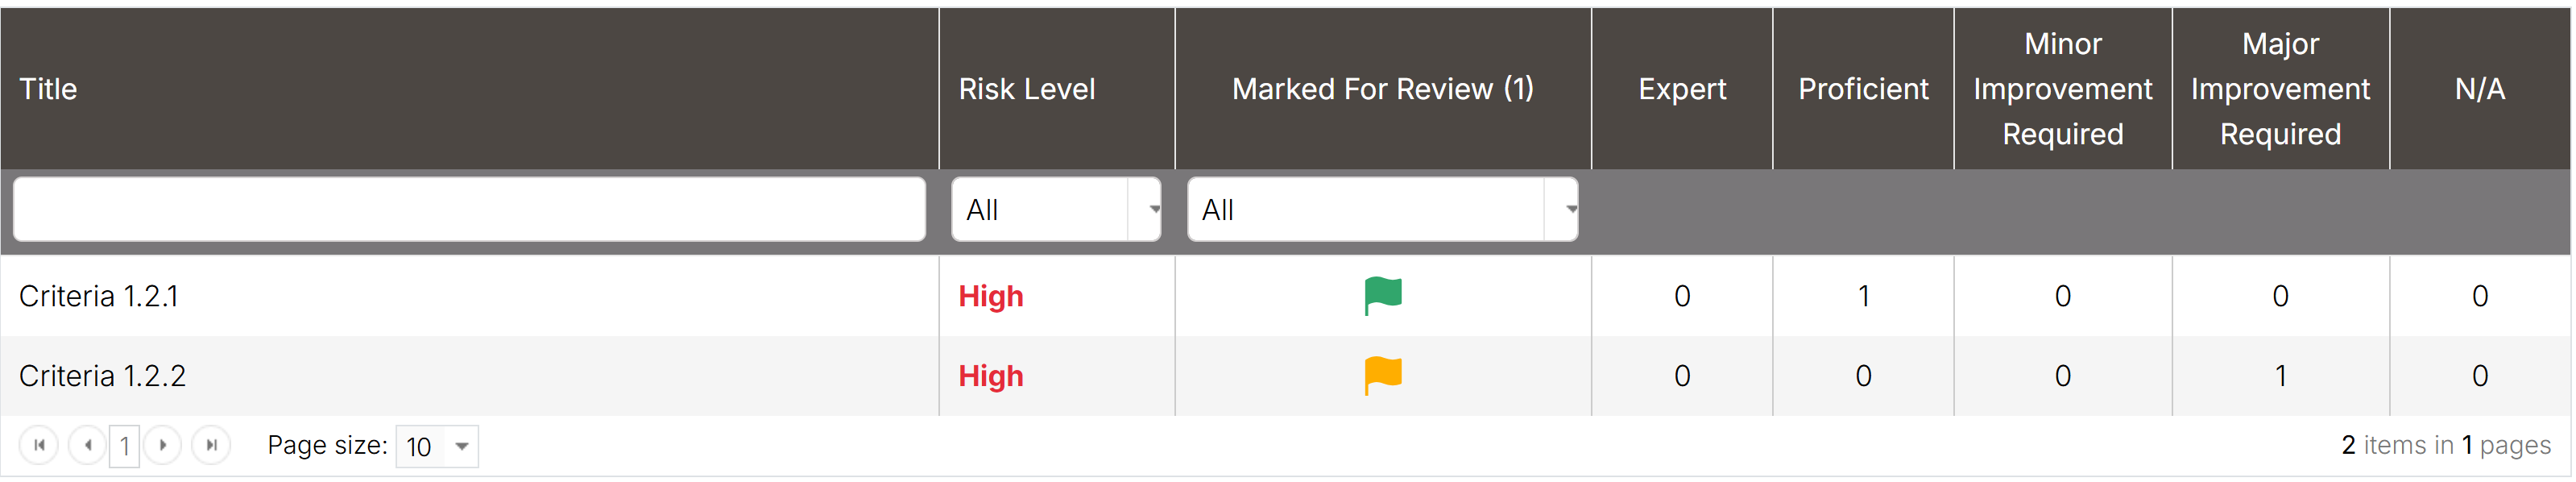
Task: Open the Criteria 1.2.2 row title
Action: (x=102, y=376)
